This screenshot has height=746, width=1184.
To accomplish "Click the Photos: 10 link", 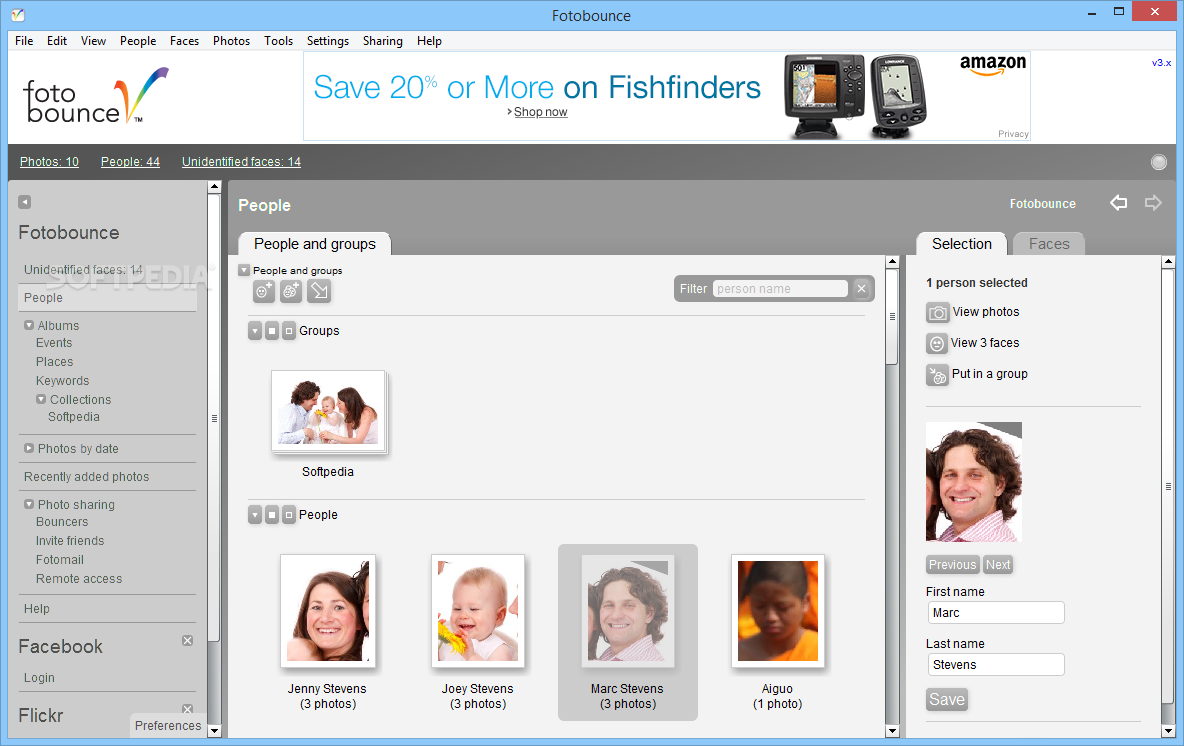I will (x=49, y=162).
